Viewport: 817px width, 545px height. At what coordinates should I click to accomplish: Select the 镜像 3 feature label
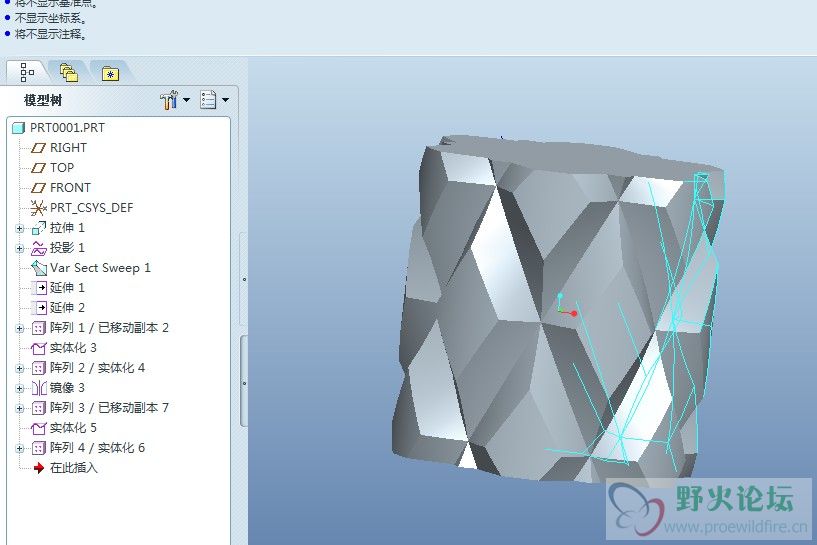coord(67,388)
